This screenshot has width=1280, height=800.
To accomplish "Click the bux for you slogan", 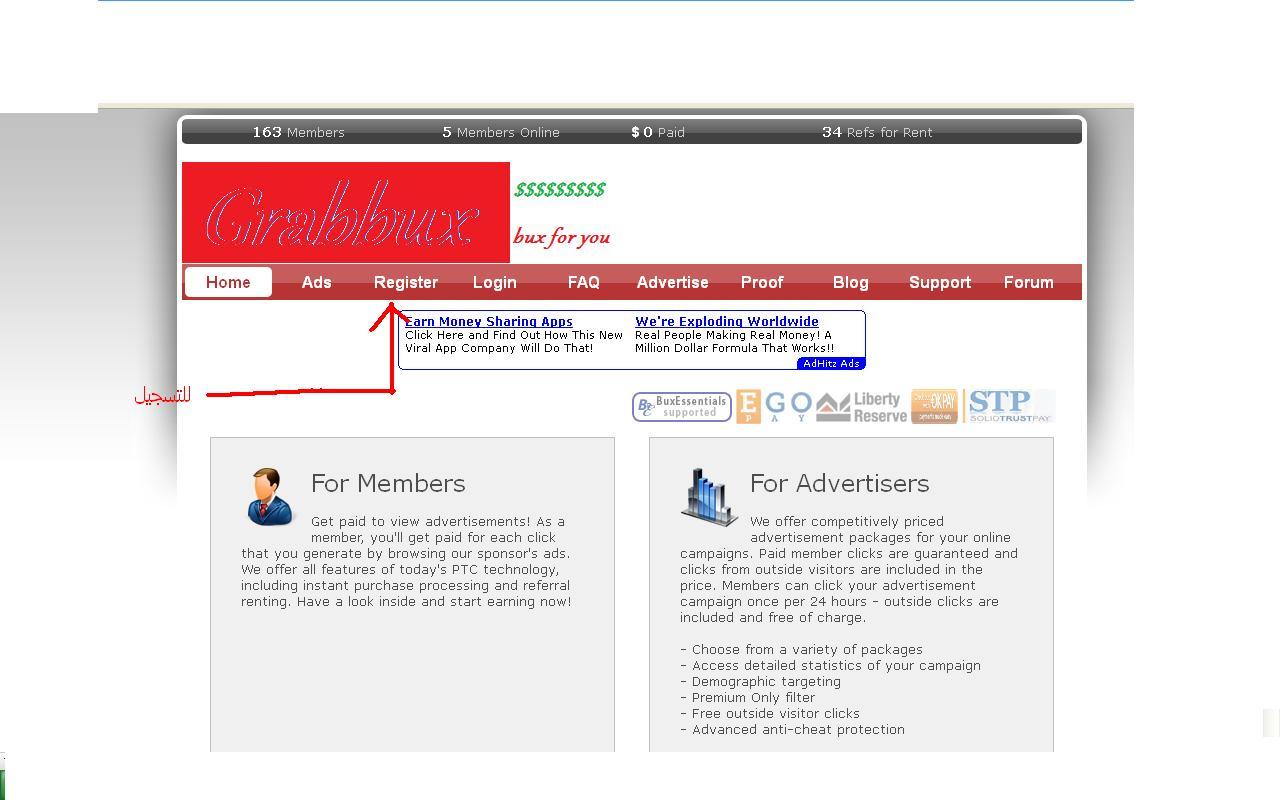I will point(562,237).
